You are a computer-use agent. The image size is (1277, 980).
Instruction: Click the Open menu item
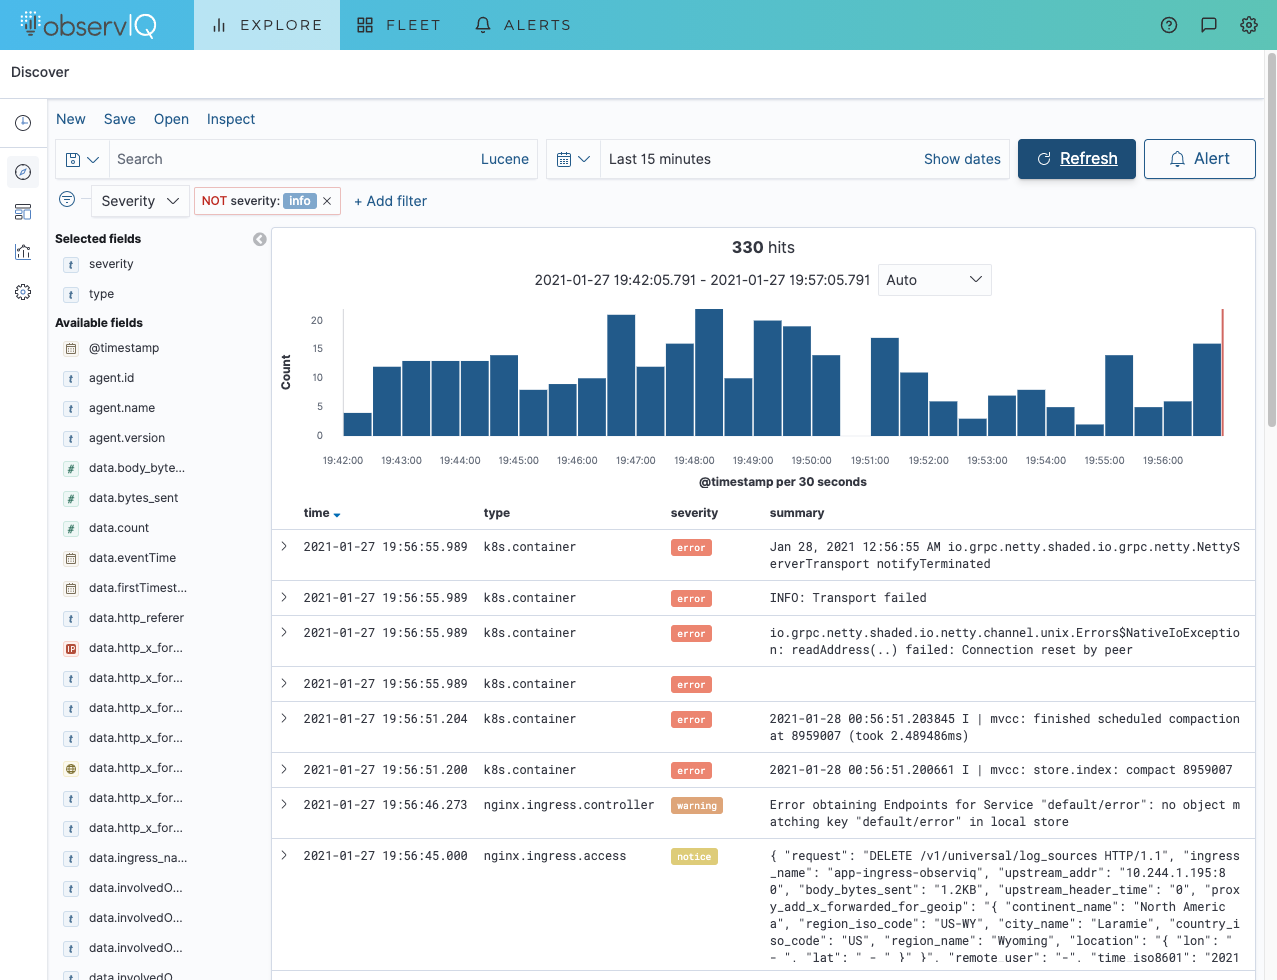pyautogui.click(x=171, y=119)
